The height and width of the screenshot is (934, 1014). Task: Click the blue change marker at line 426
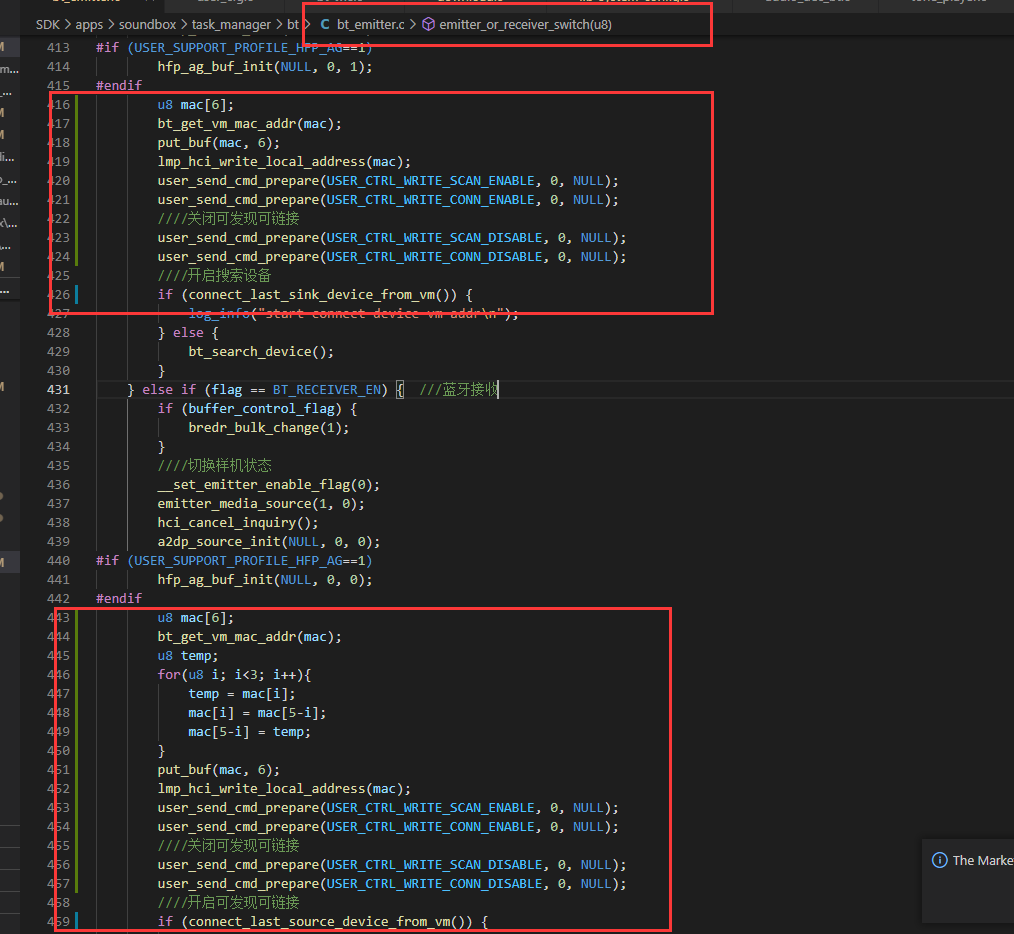[76, 294]
